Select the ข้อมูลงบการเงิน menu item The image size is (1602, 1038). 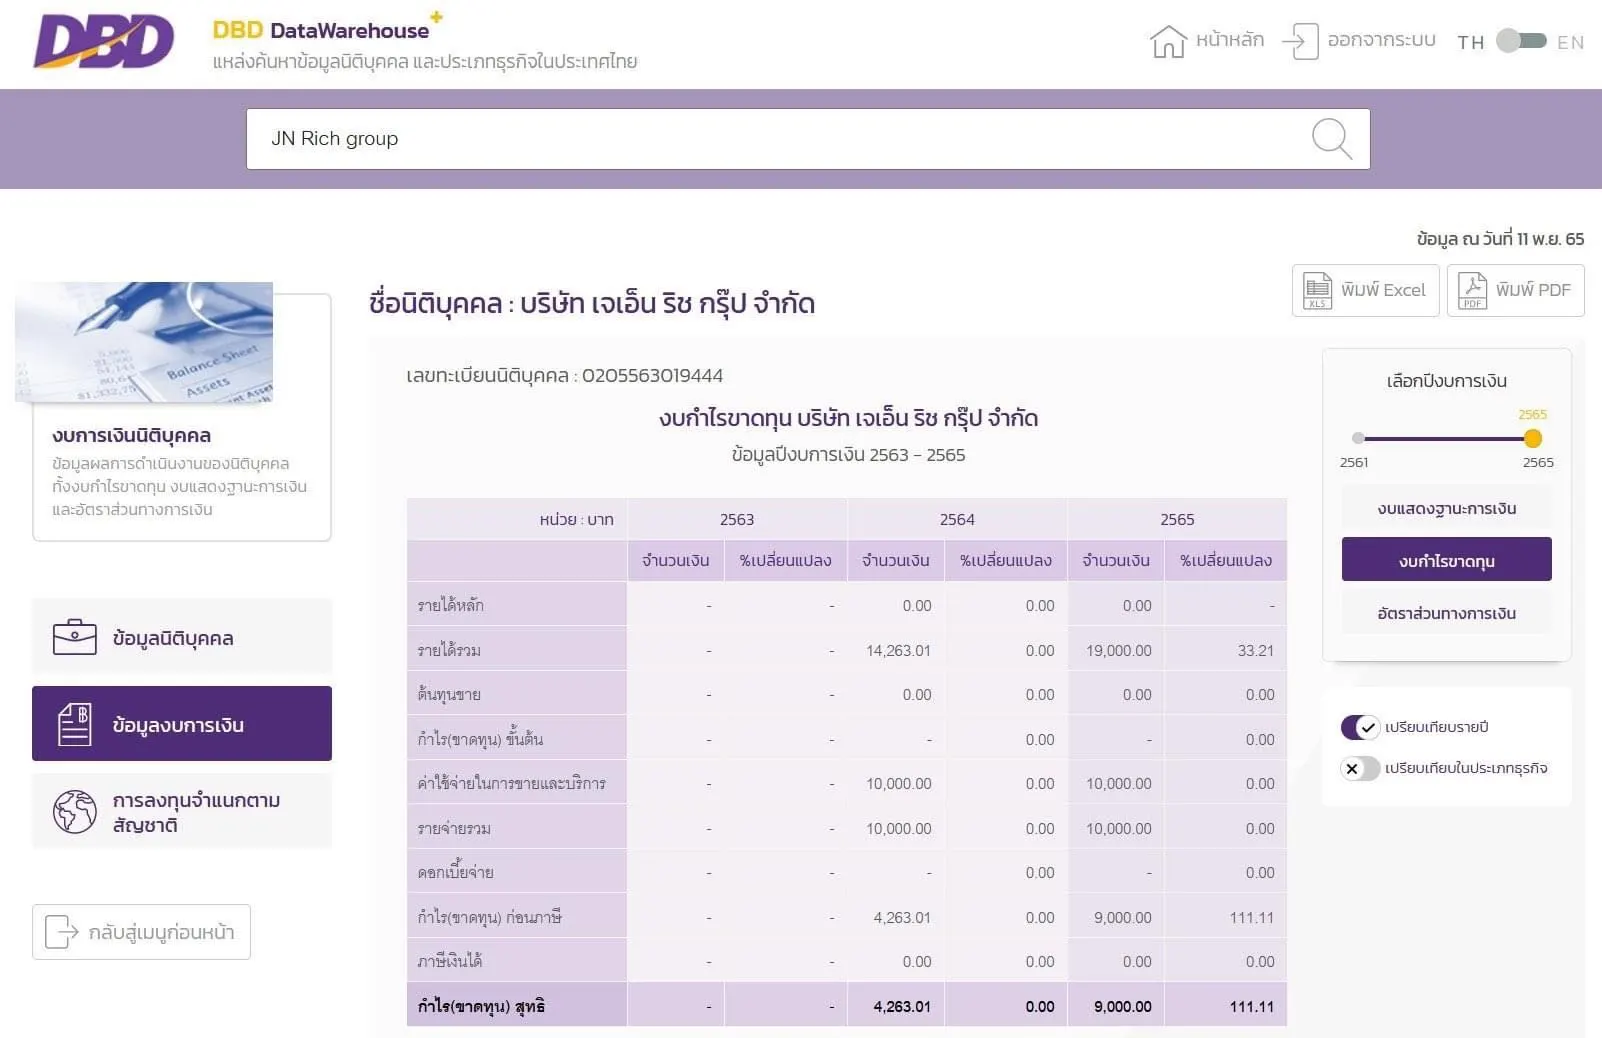[182, 723]
